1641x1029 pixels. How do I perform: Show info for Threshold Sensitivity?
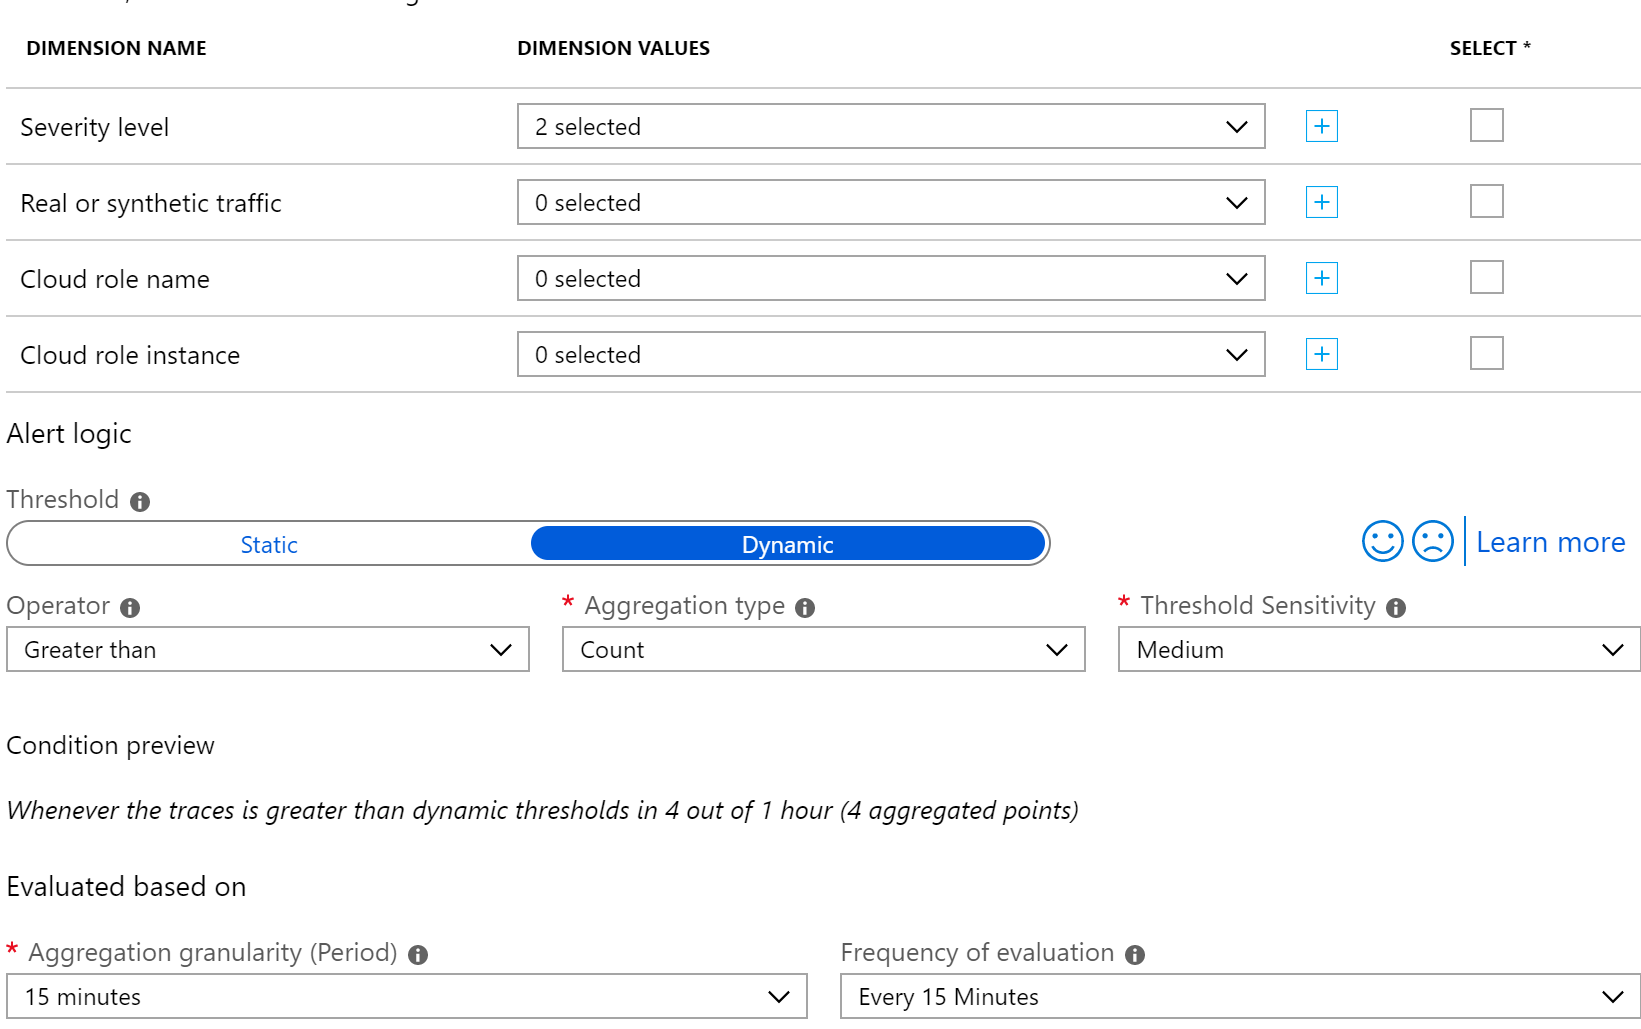1396,608
